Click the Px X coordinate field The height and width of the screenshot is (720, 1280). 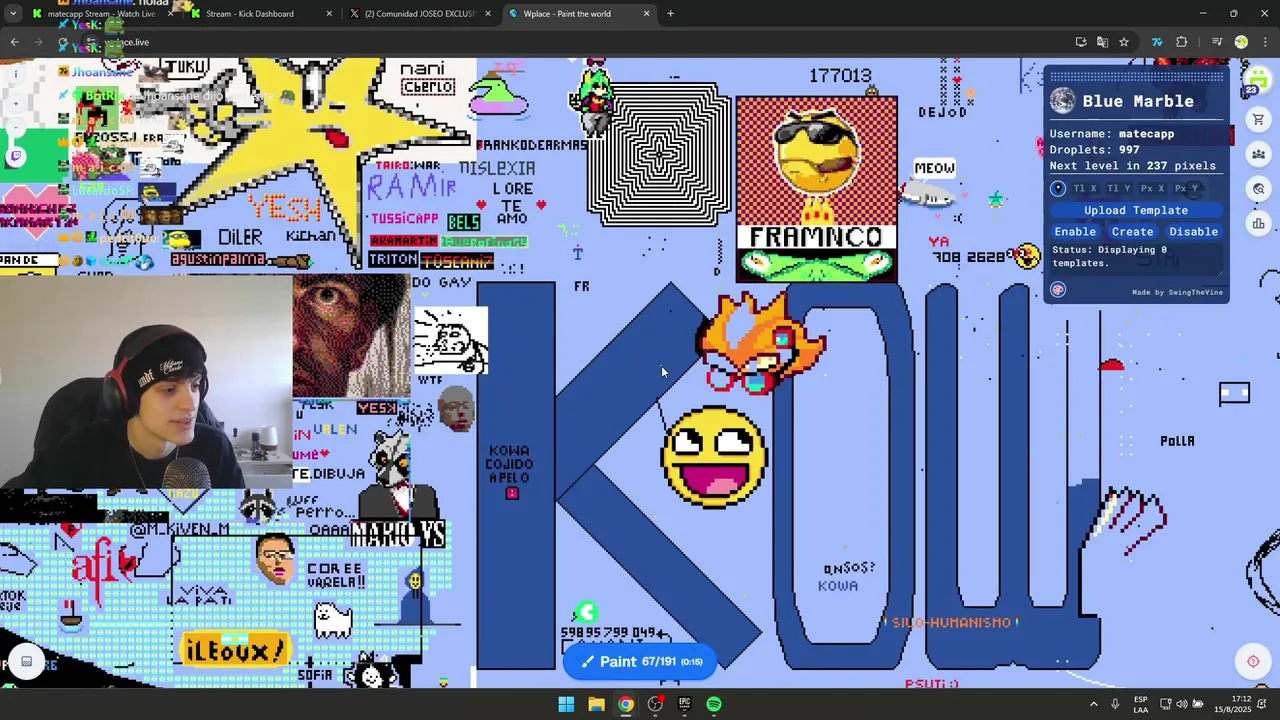[1154, 188]
